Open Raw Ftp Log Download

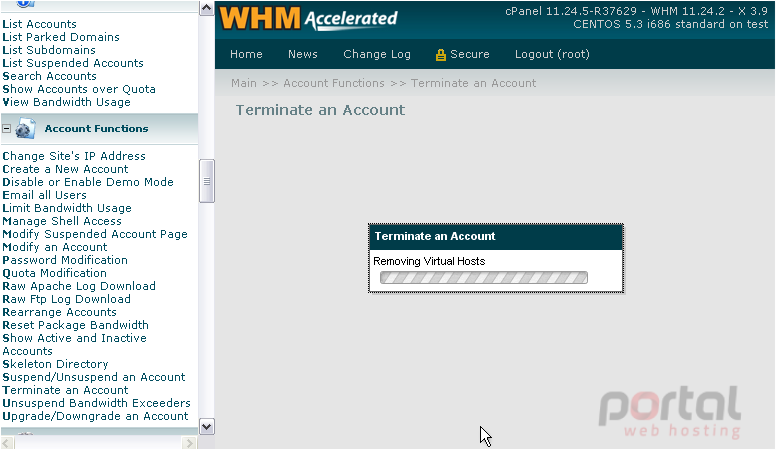(x=67, y=299)
